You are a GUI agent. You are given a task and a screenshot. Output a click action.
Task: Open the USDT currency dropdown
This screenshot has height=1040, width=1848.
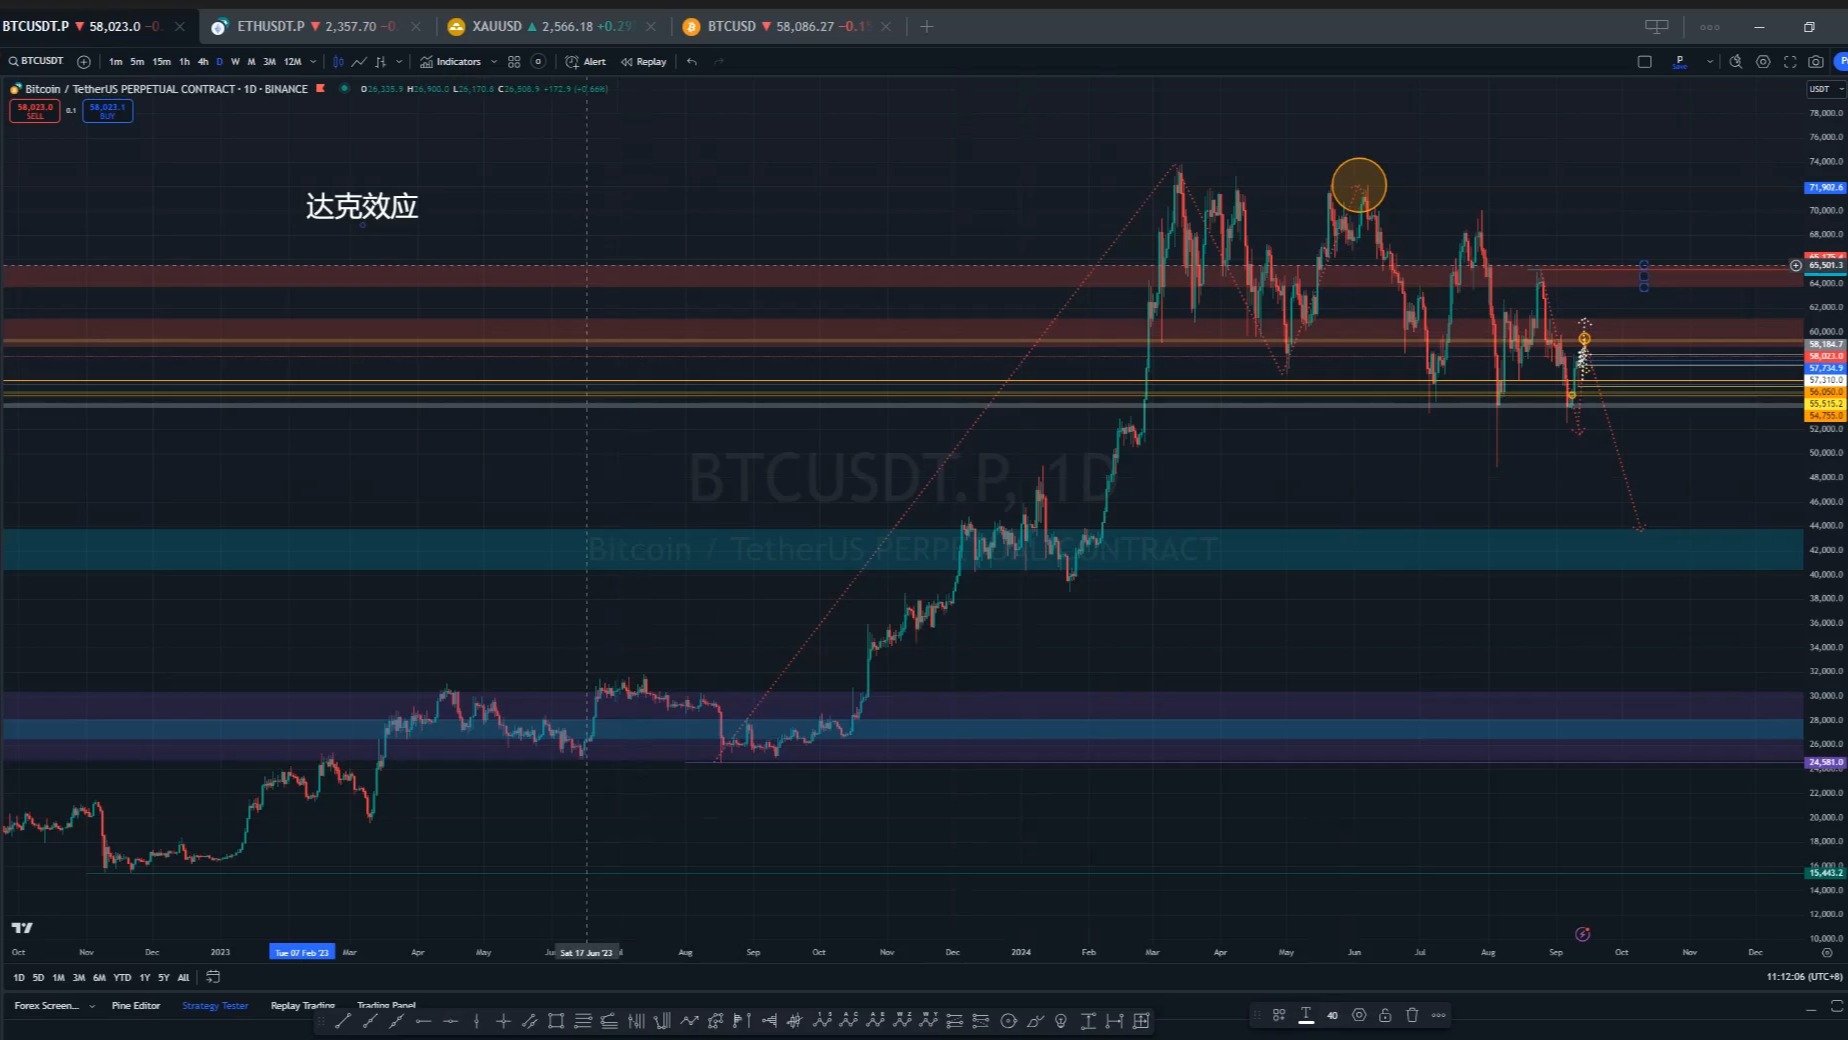pyautogui.click(x=1826, y=89)
